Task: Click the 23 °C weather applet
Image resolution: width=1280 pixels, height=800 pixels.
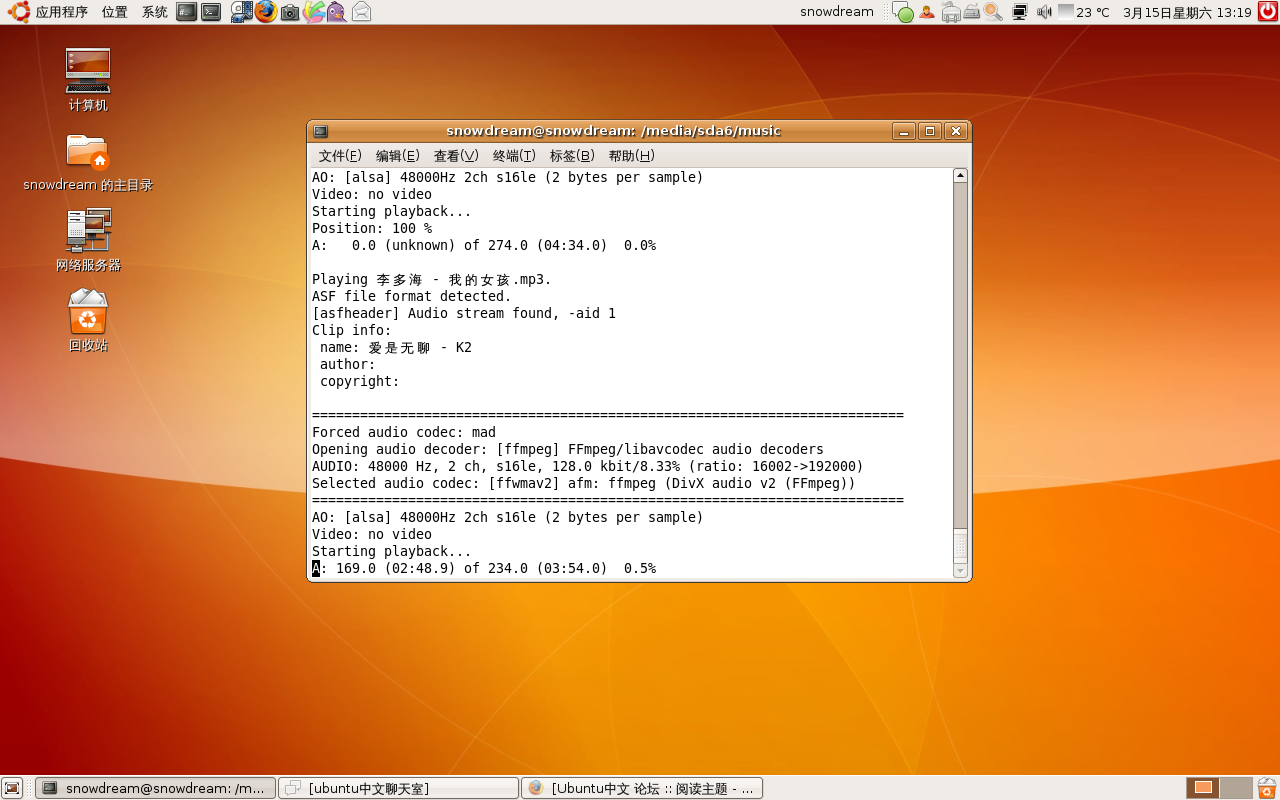Action: click(1084, 12)
